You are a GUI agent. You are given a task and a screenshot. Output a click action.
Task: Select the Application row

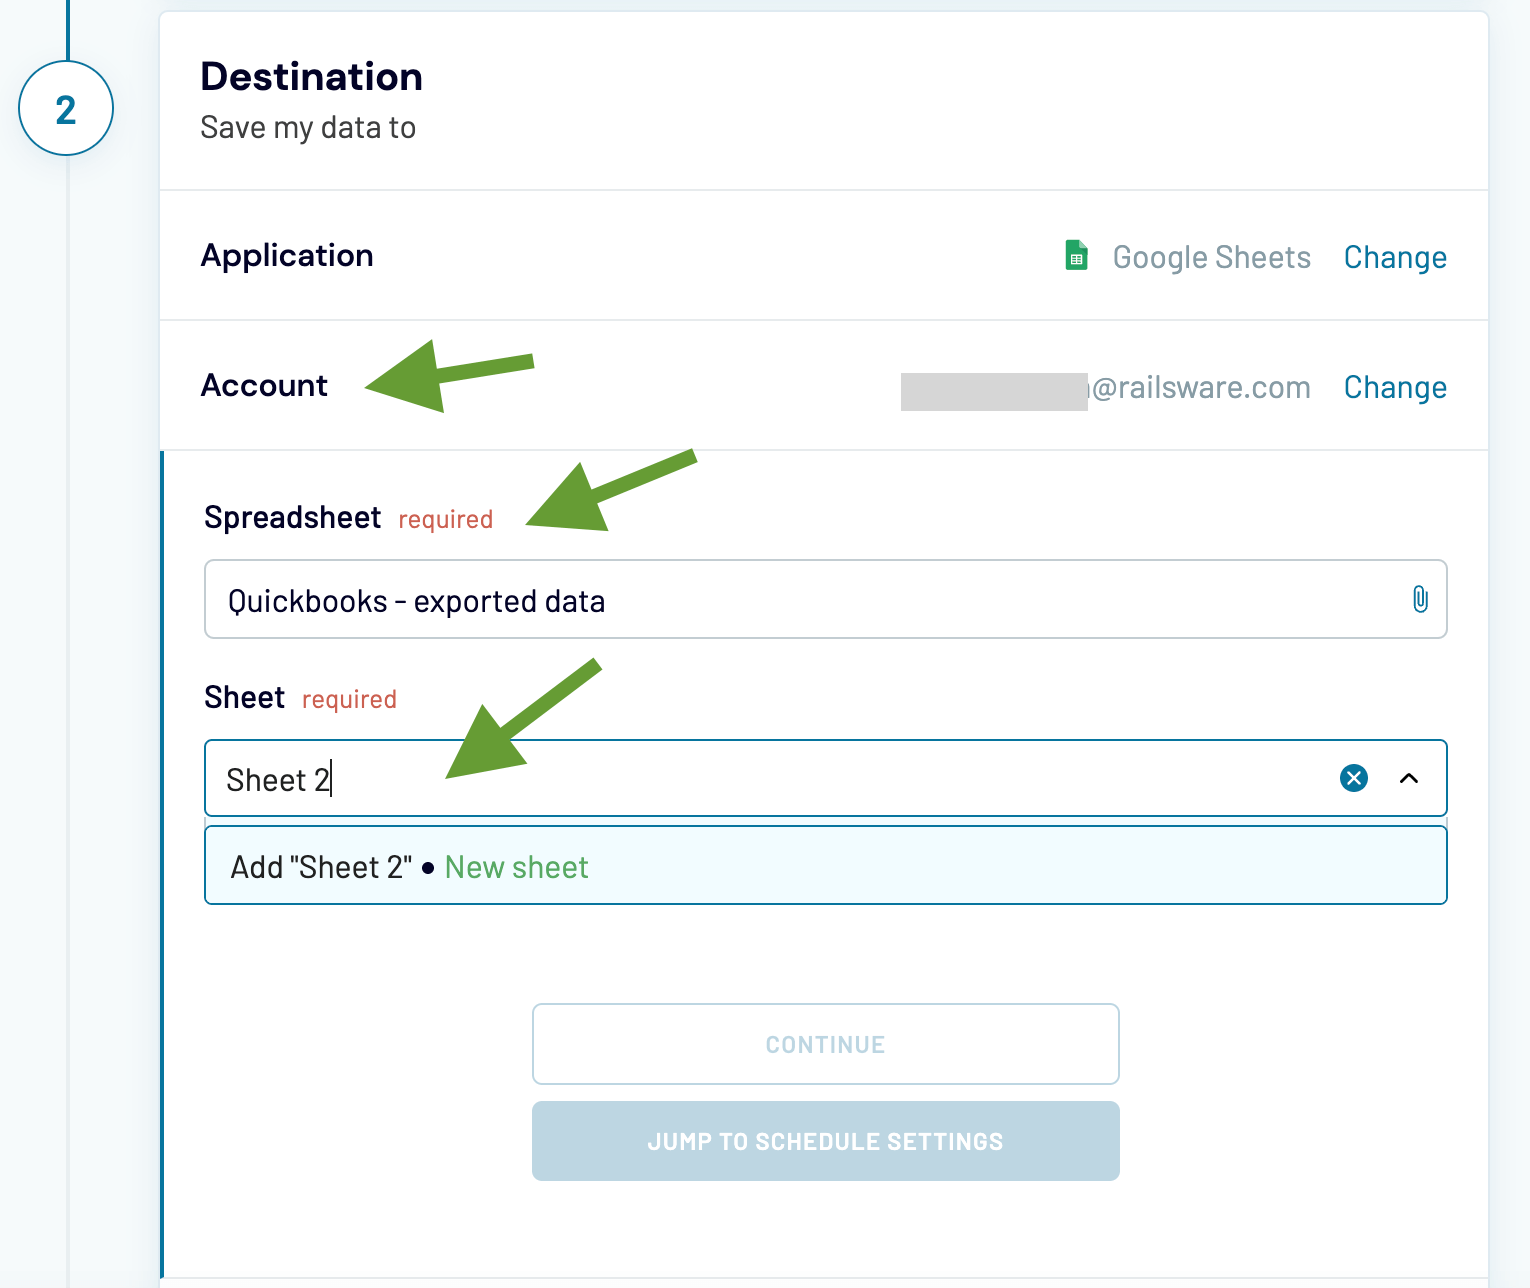point(287,256)
